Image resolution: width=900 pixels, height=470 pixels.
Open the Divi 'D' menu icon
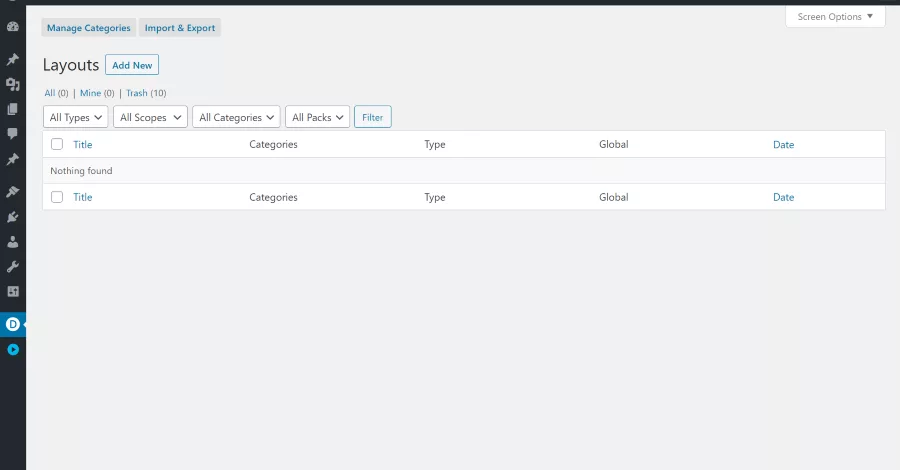[13, 324]
